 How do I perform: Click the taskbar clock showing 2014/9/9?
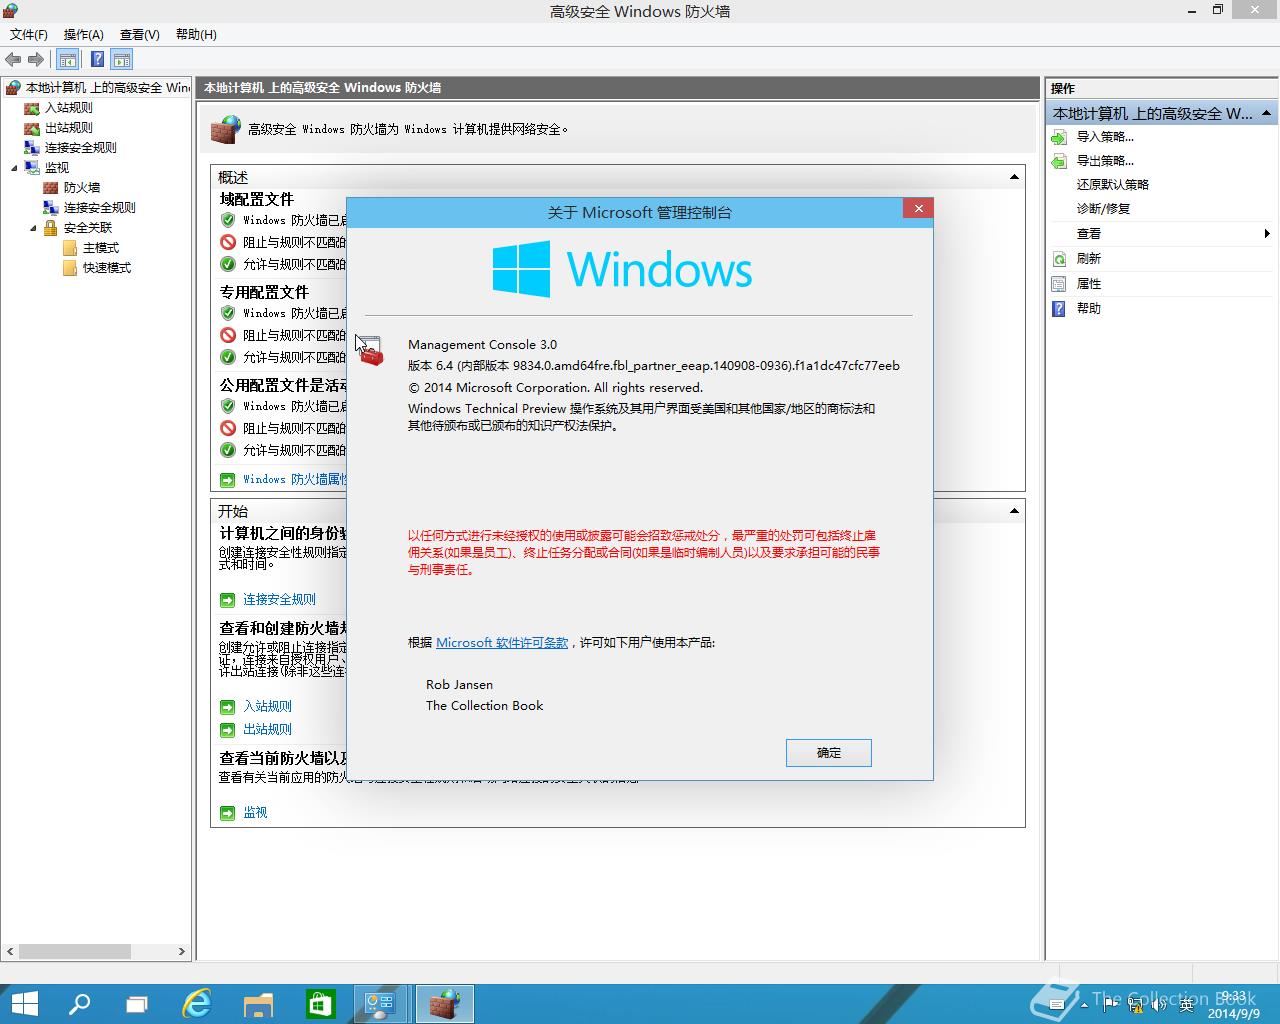point(1233,1005)
